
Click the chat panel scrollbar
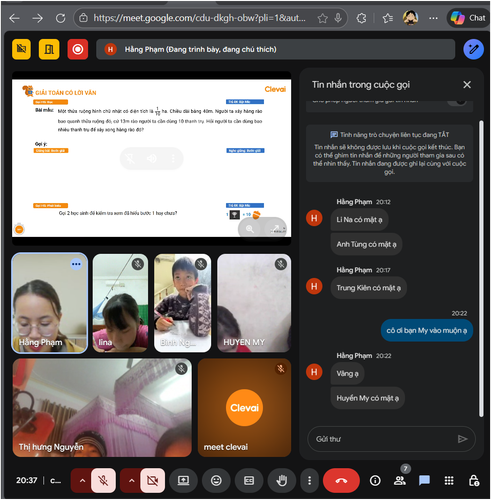coord(481,268)
